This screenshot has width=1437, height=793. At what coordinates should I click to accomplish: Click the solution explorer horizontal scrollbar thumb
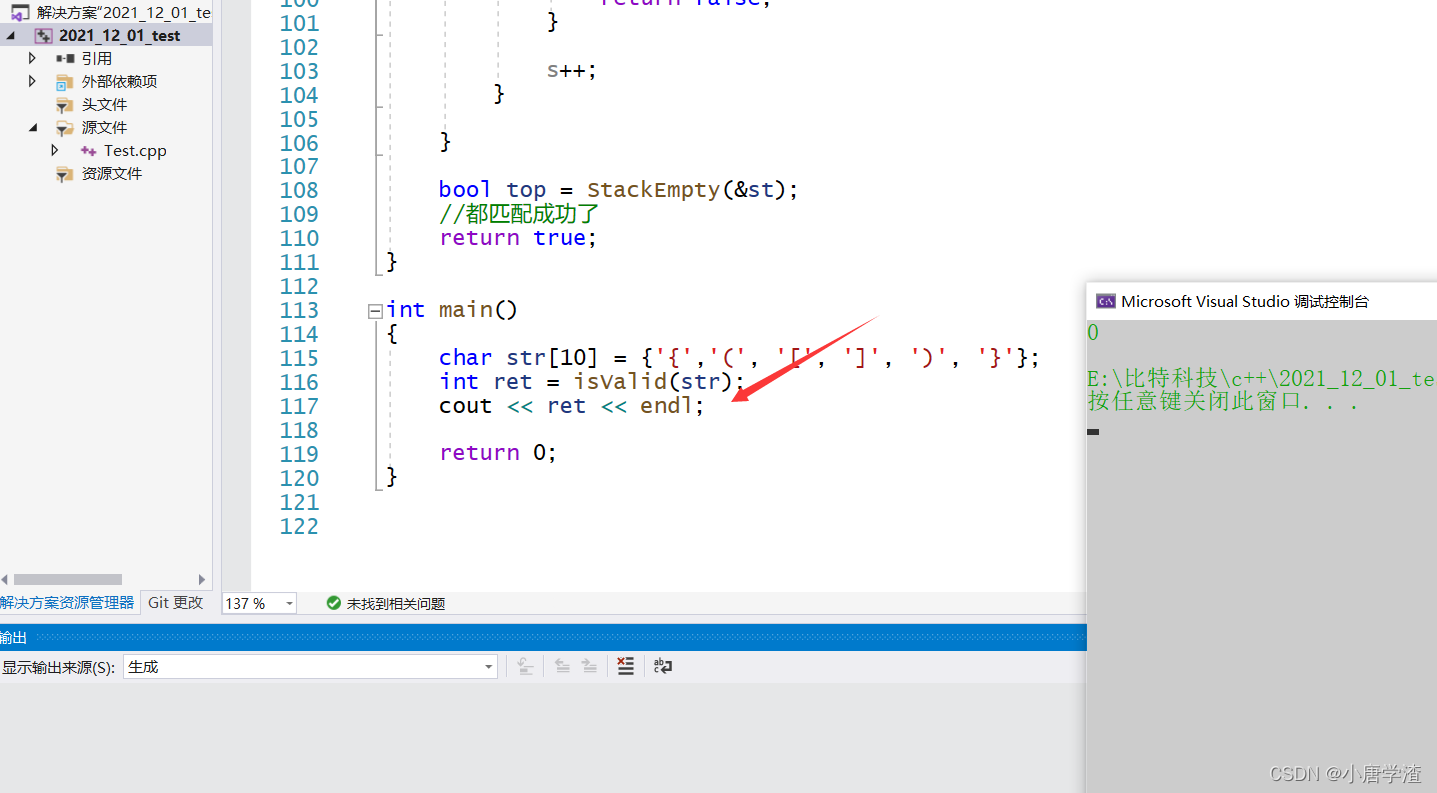(67, 579)
